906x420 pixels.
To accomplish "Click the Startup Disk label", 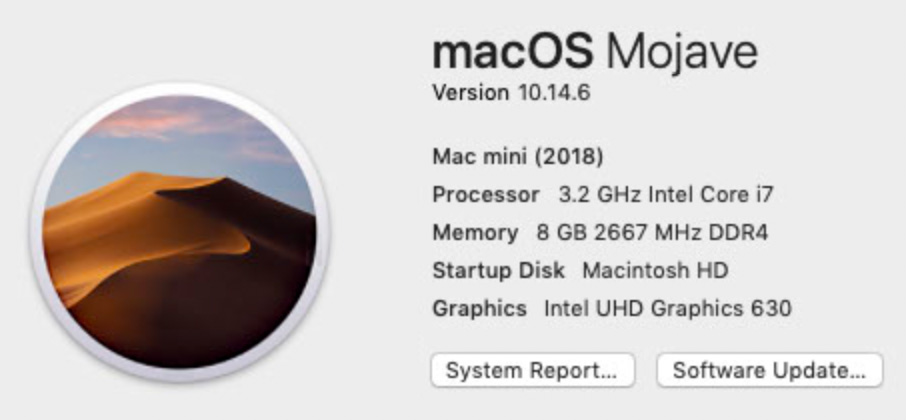I will pyautogui.click(x=499, y=270).
